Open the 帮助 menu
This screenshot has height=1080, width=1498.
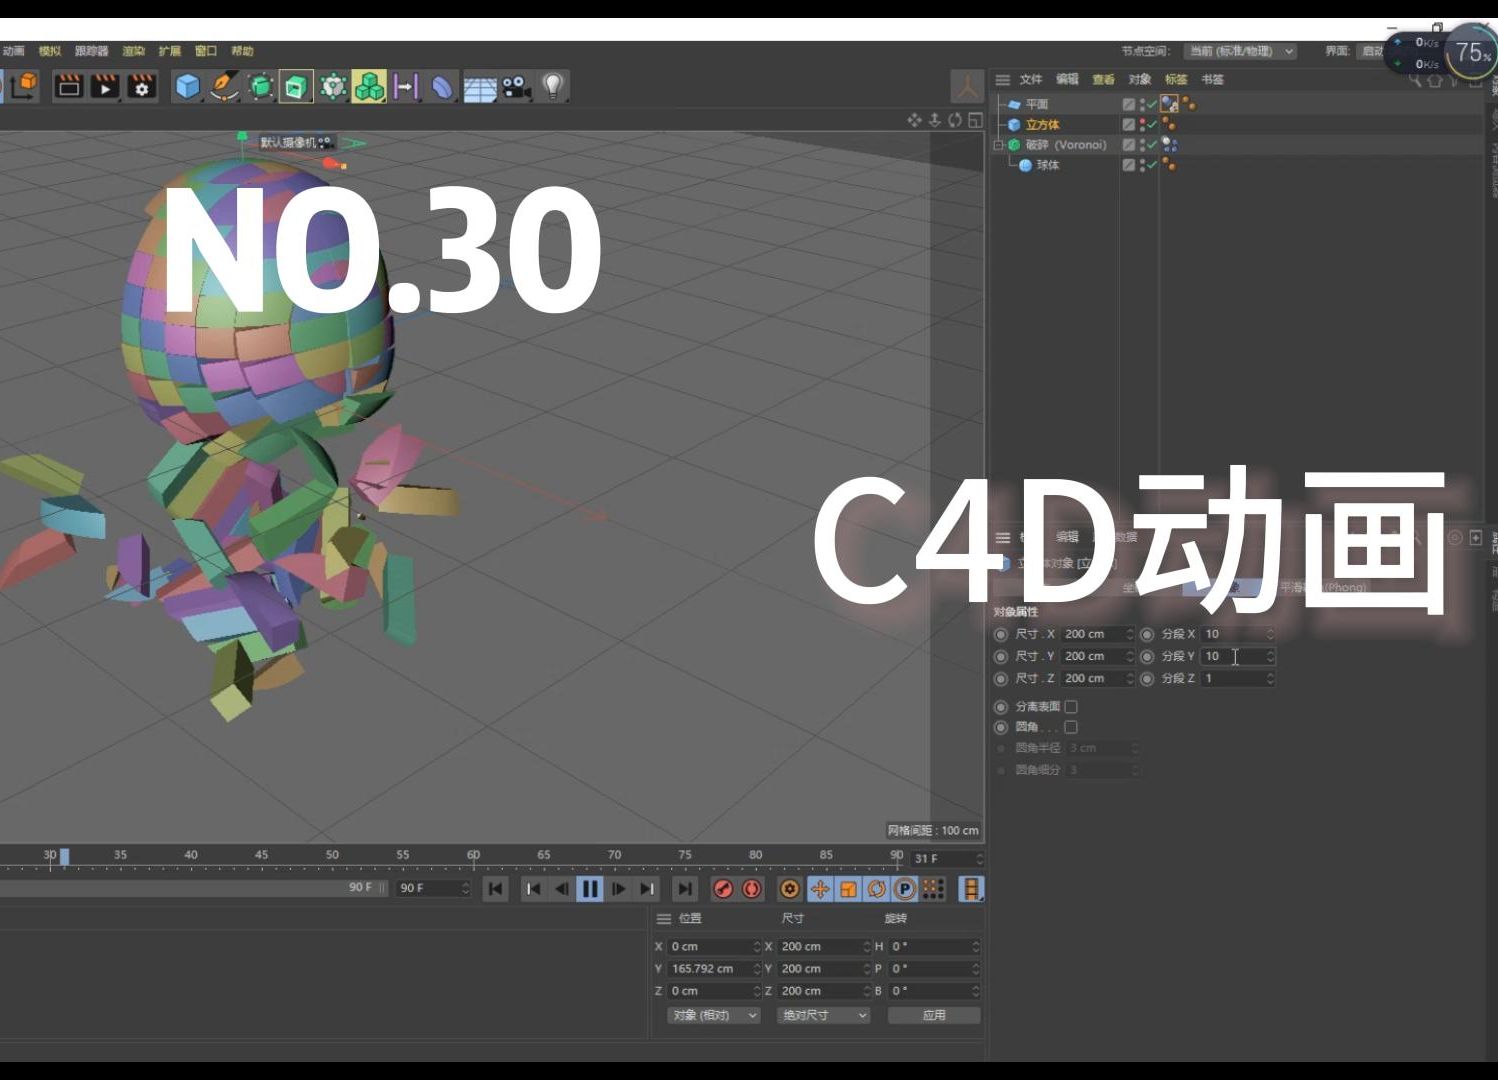[242, 51]
